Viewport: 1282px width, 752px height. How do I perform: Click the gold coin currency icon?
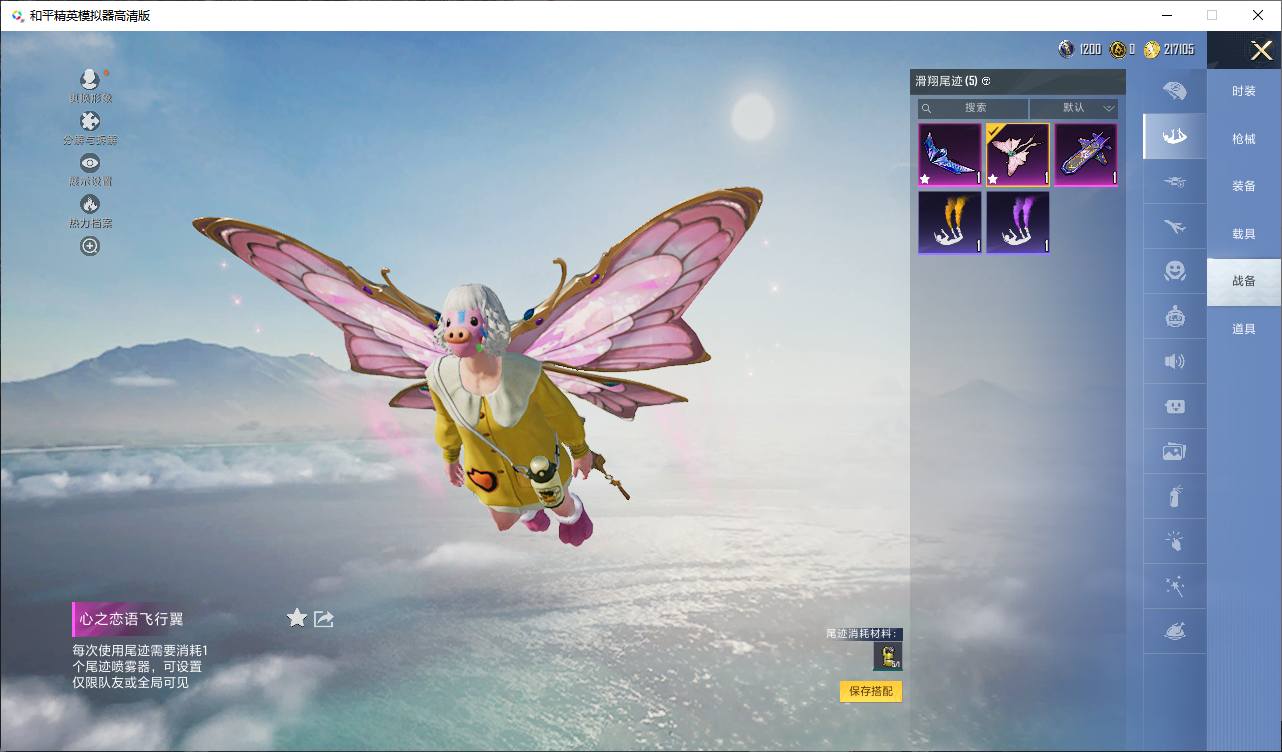tap(1152, 49)
